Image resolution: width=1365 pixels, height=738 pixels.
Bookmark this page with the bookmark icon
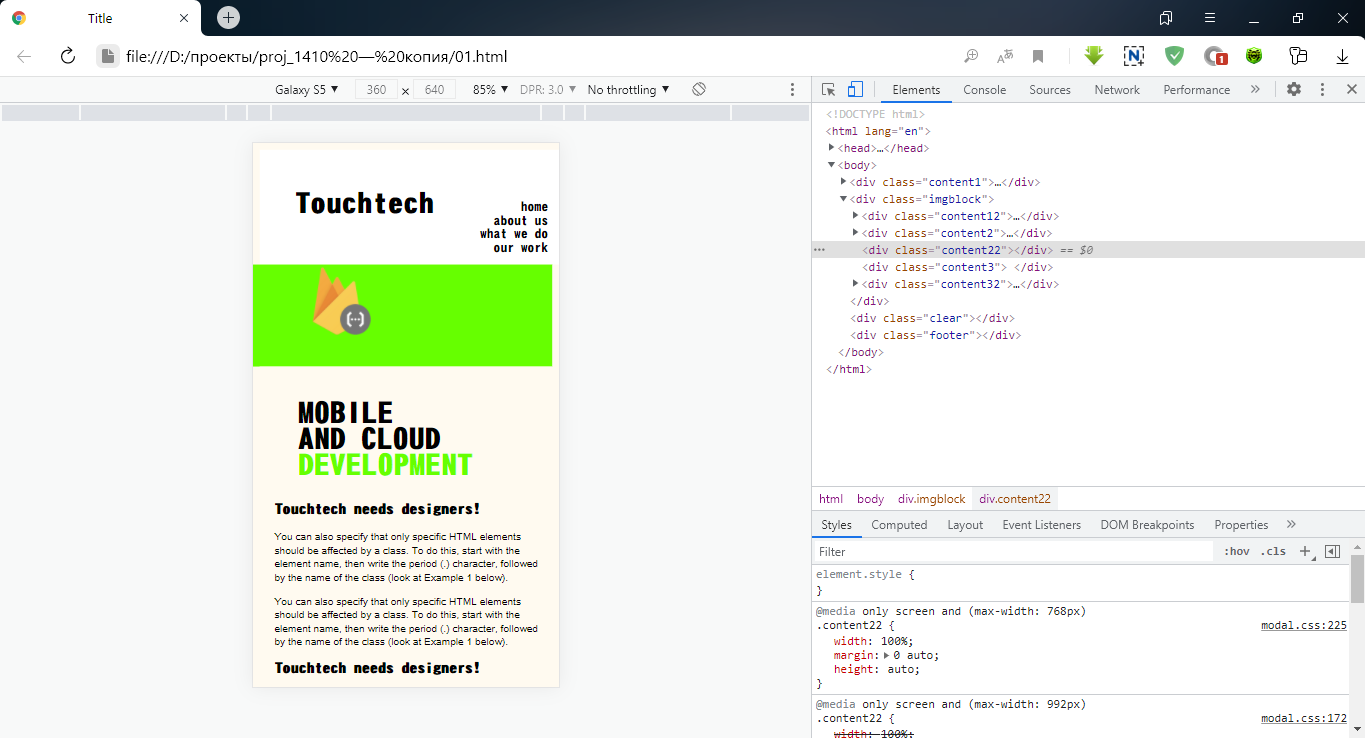(1038, 56)
